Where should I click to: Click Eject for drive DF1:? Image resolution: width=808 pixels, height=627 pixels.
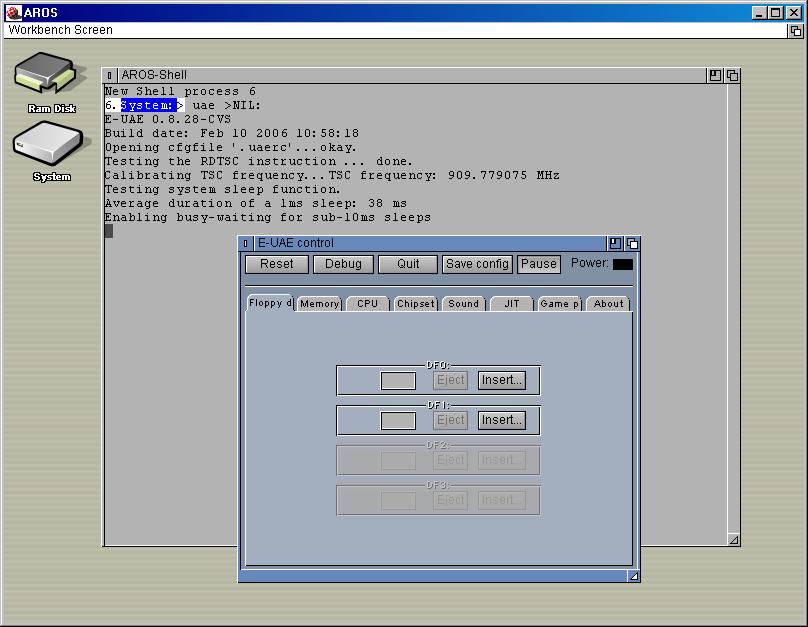coord(450,420)
